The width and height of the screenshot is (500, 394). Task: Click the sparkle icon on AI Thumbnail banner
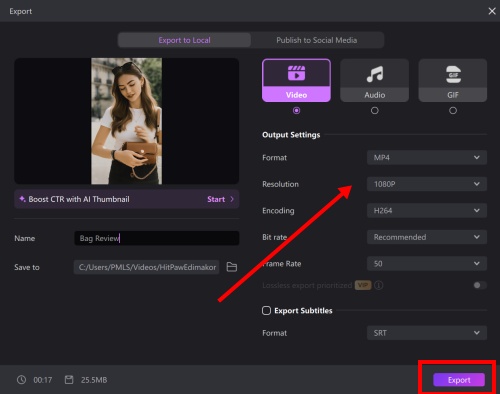(22, 199)
